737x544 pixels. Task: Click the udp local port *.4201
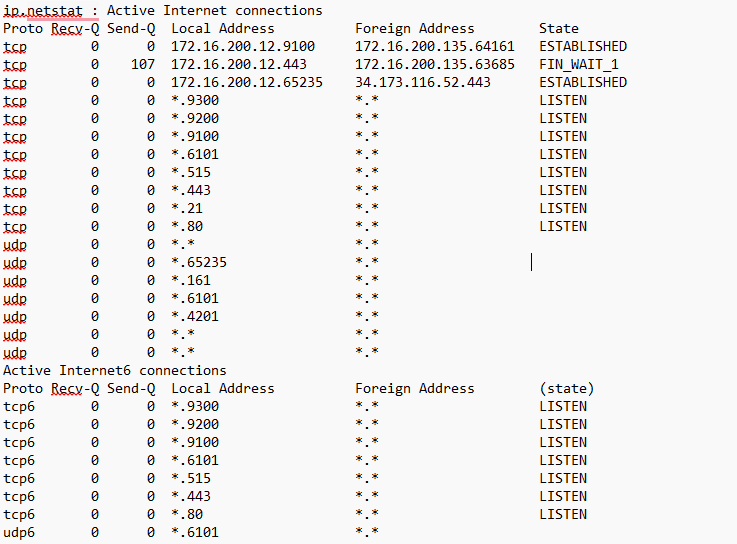coord(195,316)
